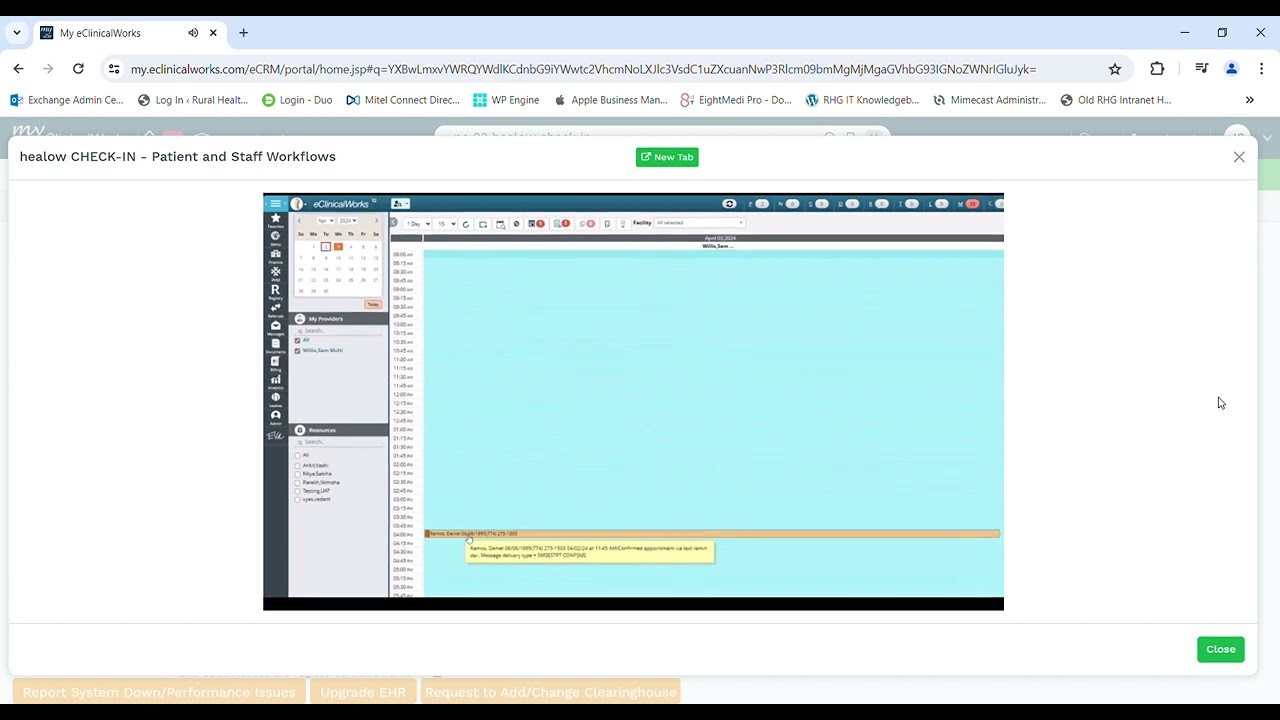
Task: Click the sync icon in top bar
Action: coord(729,204)
